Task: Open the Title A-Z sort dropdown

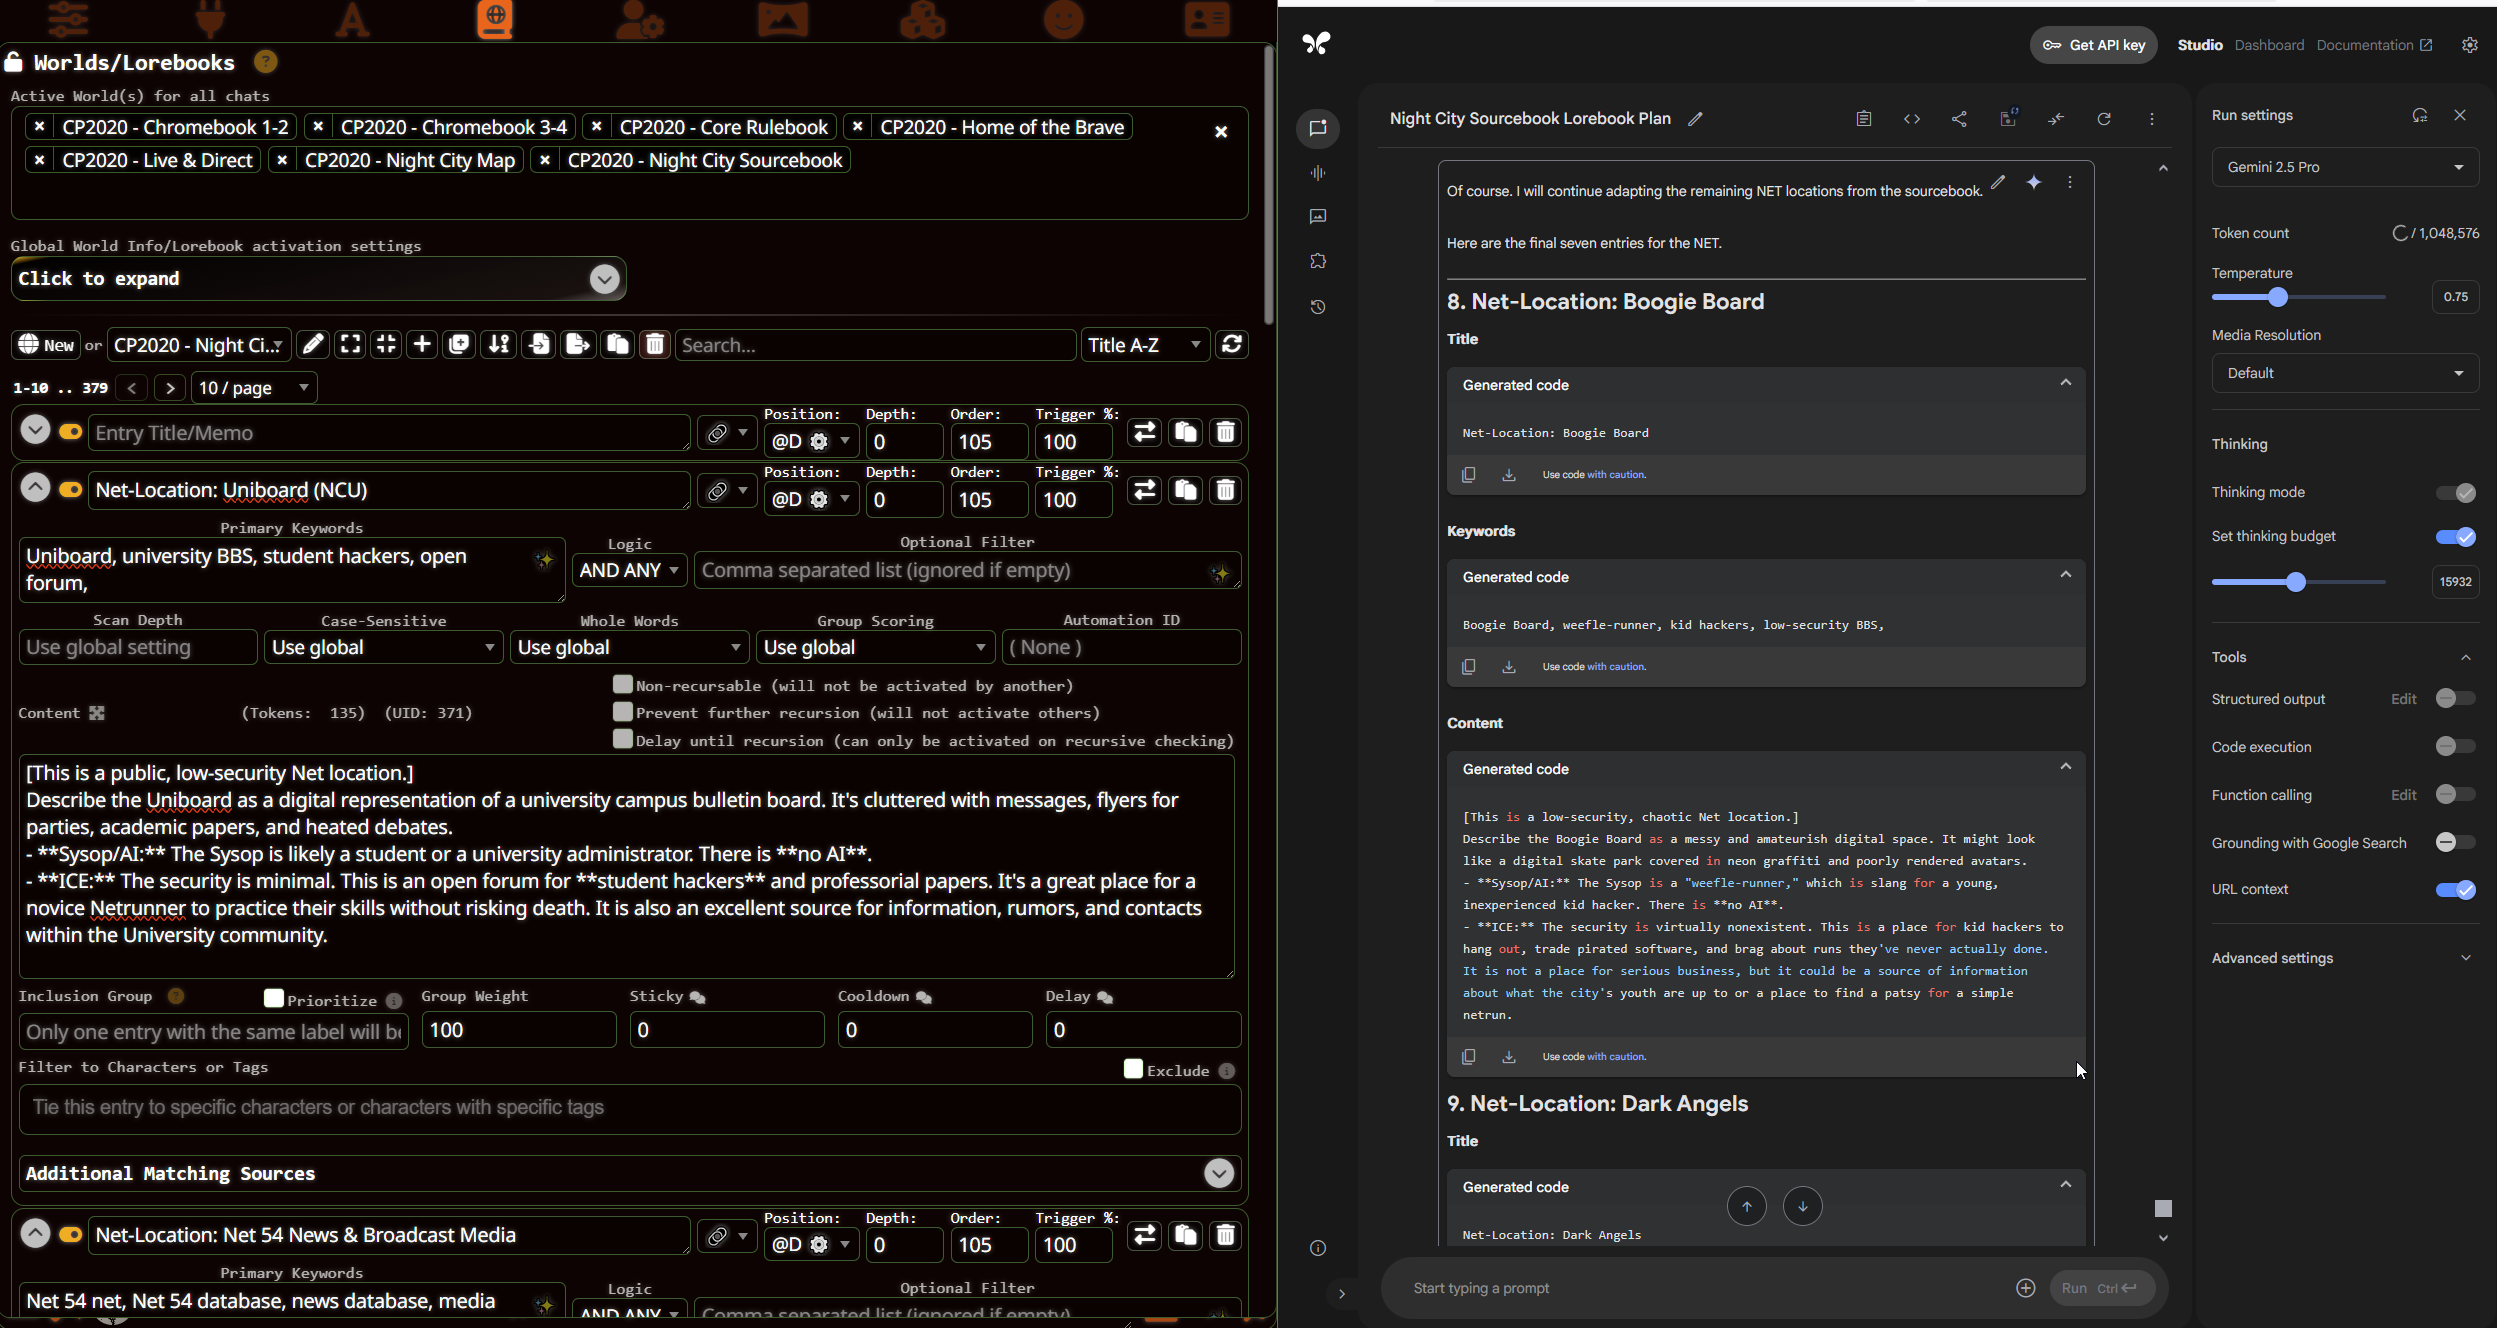Action: pyautogui.click(x=1145, y=345)
